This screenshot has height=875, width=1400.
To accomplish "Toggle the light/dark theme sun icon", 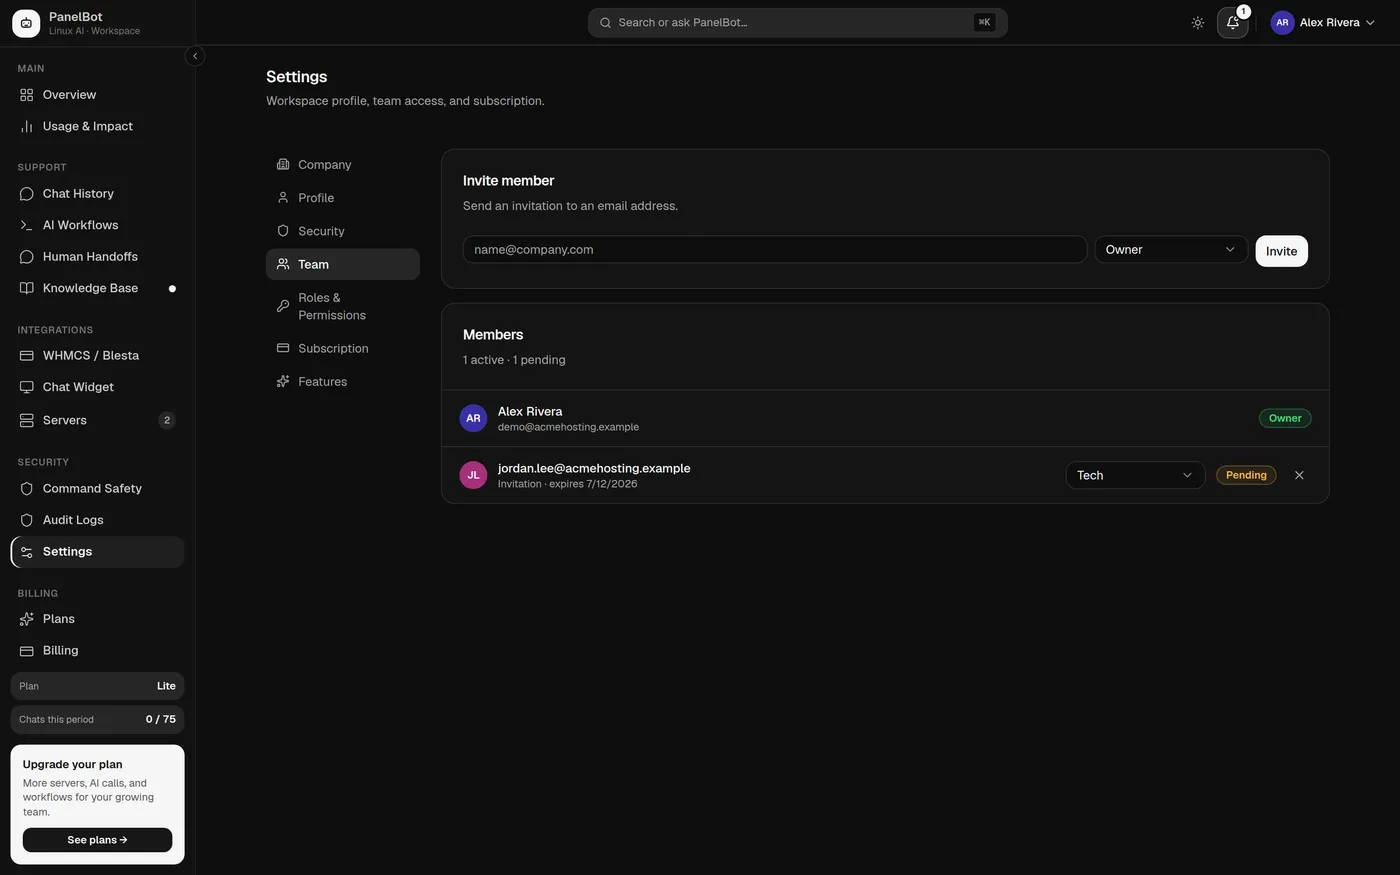I will [x=1198, y=23].
